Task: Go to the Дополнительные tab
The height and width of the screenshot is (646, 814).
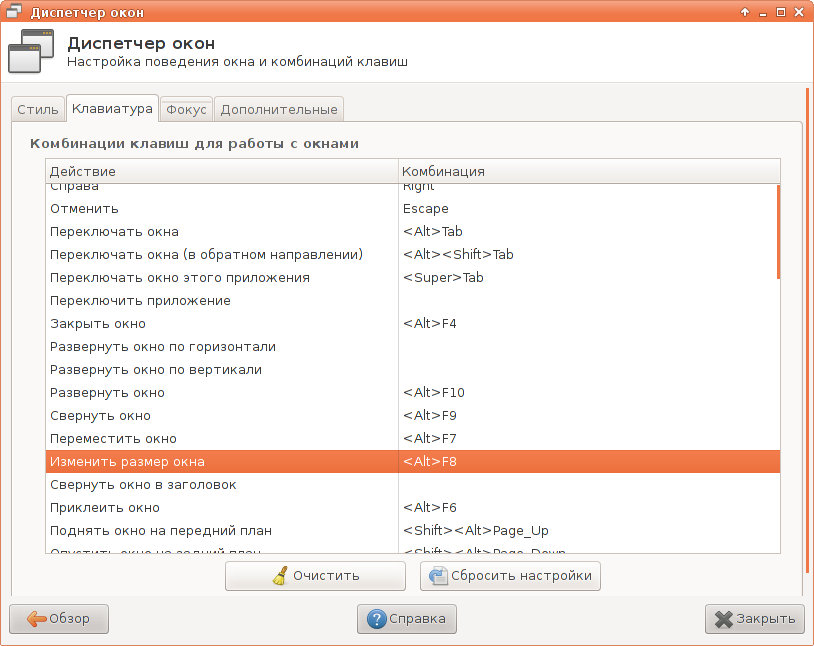Action: coord(279,109)
